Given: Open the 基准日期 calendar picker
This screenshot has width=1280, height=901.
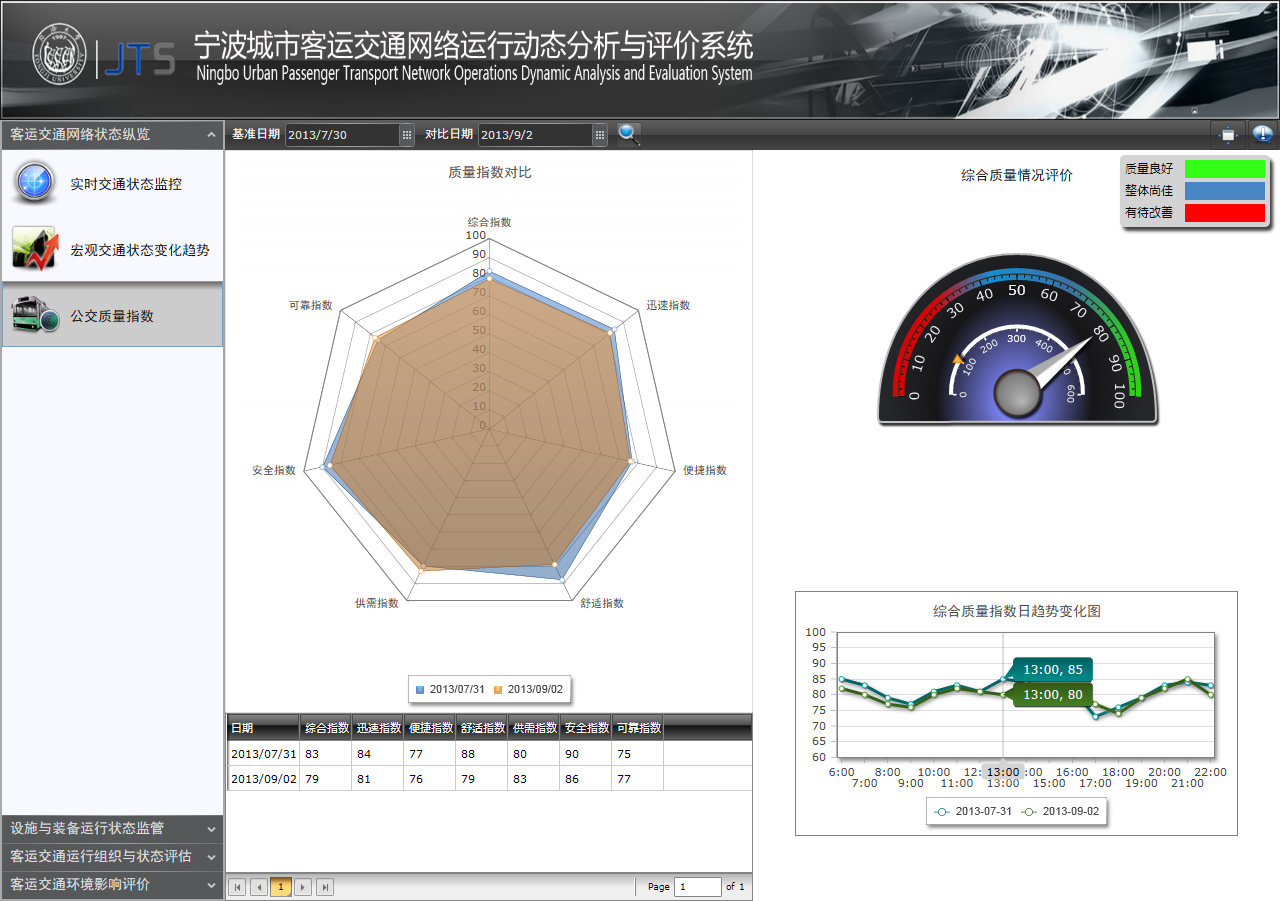Looking at the screenshot, I should click(406, 135).
